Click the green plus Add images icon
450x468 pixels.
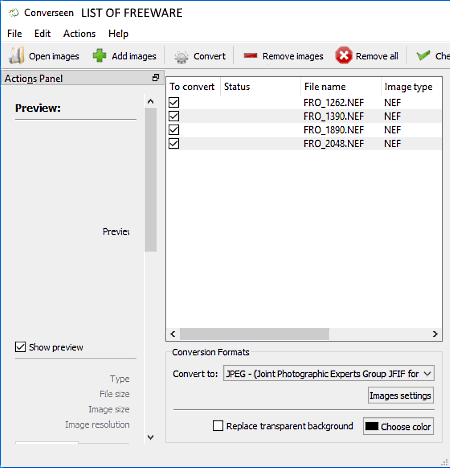pyautogui.click(x=99, y=55)
